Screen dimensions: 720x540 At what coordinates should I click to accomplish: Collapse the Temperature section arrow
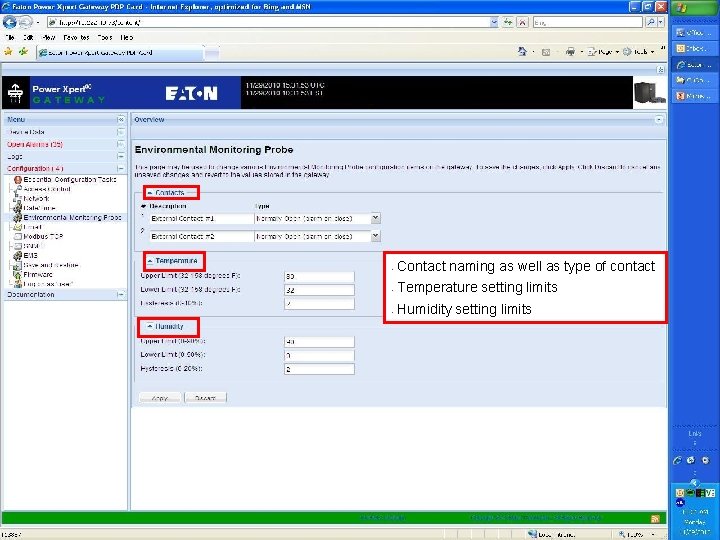click(150, 261)
